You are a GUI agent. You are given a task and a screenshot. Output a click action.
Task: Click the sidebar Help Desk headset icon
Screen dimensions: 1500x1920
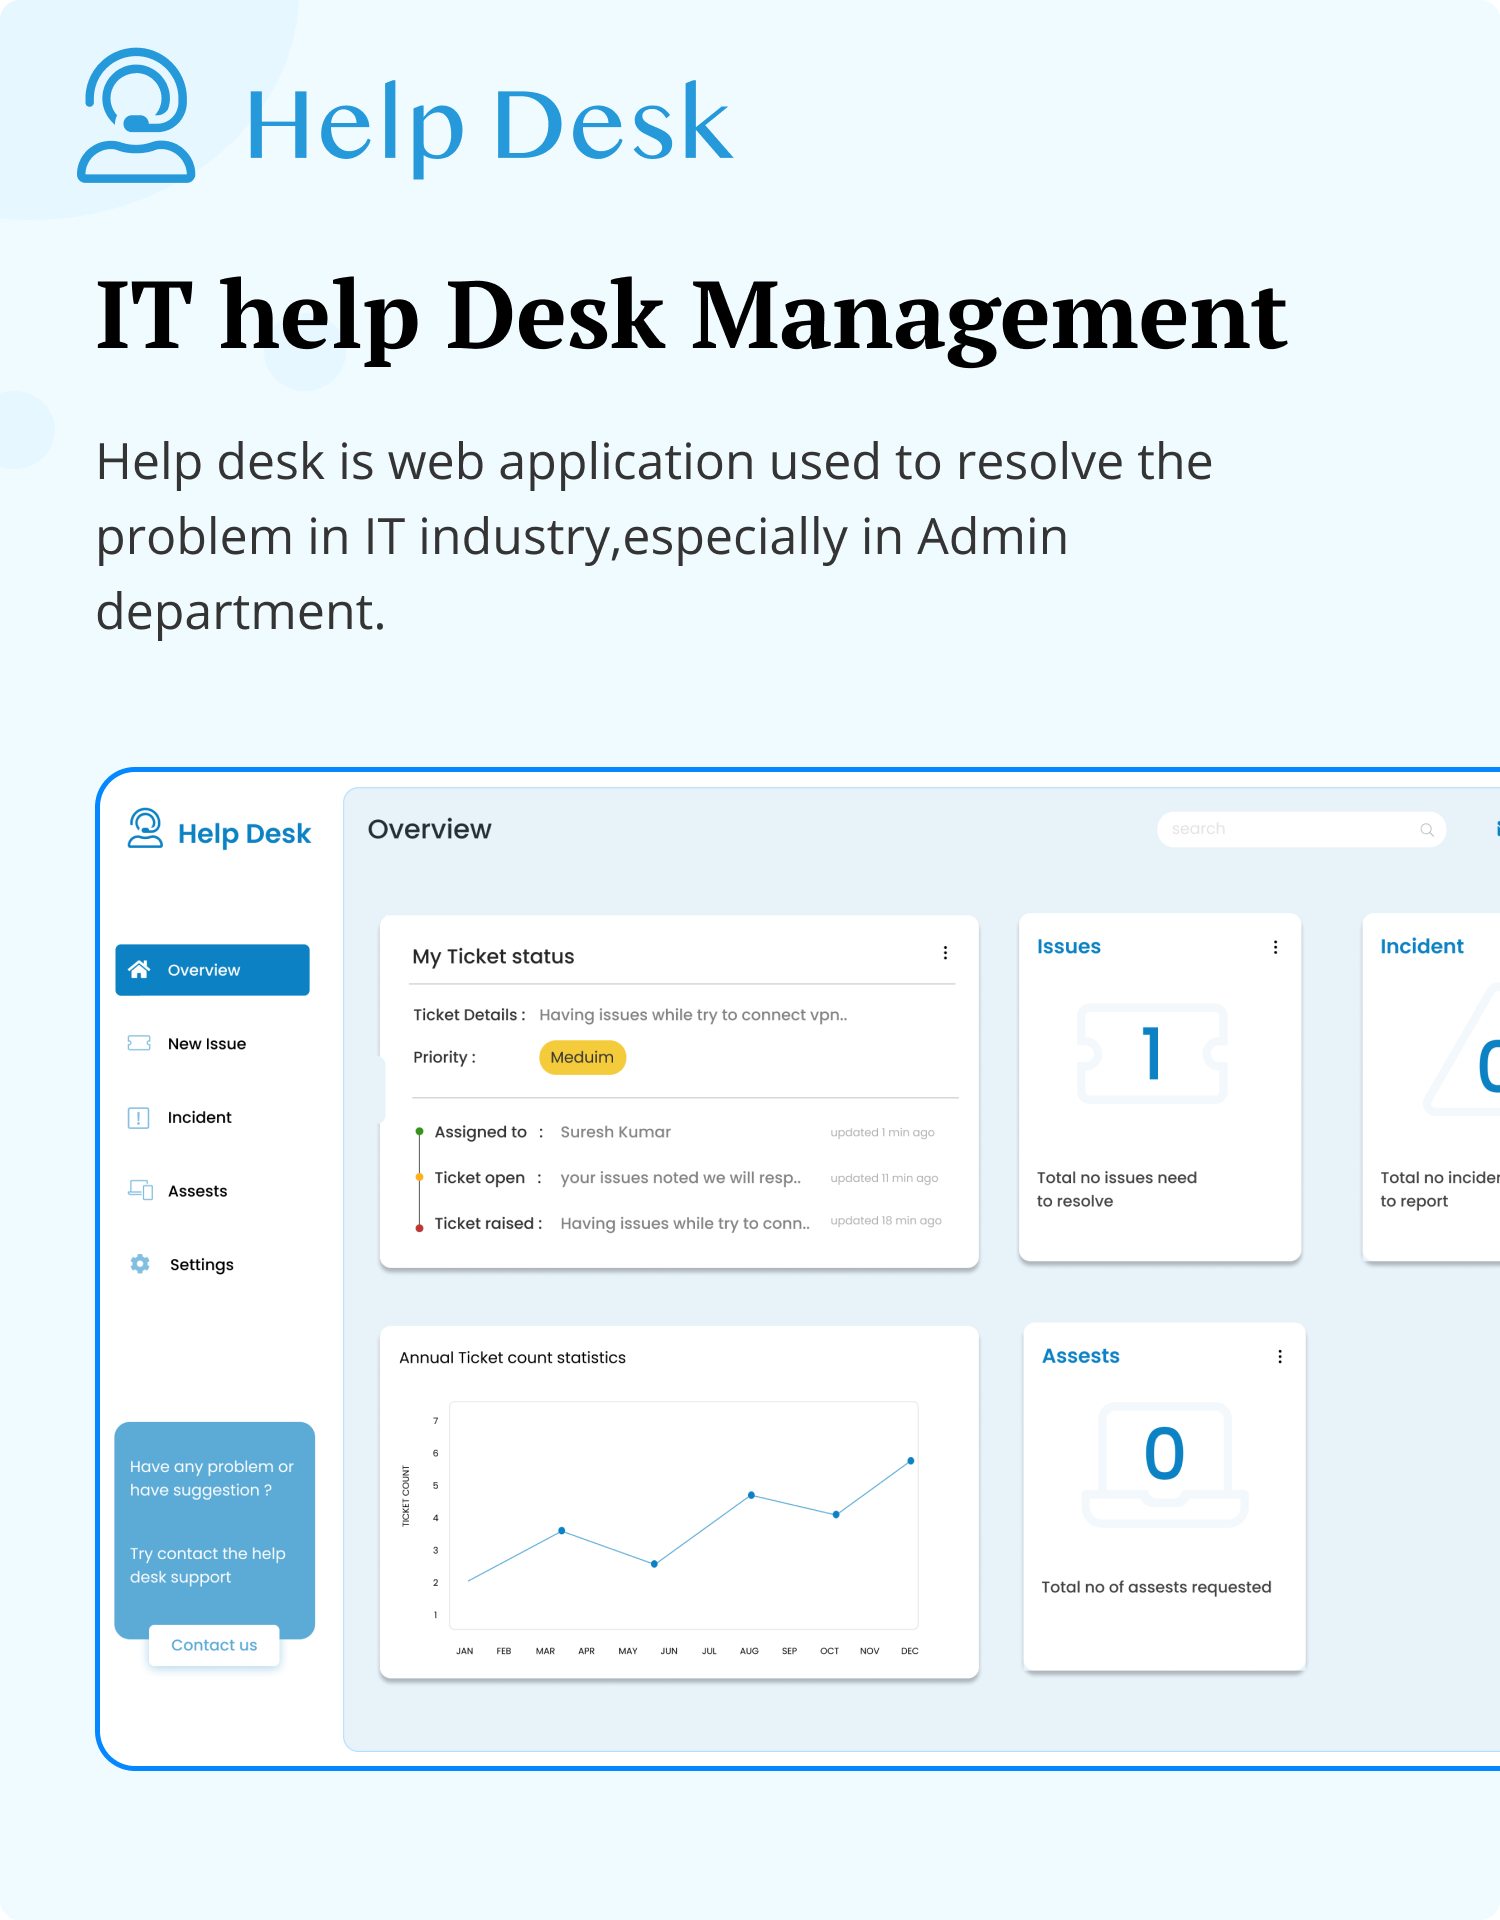point(145,828)
